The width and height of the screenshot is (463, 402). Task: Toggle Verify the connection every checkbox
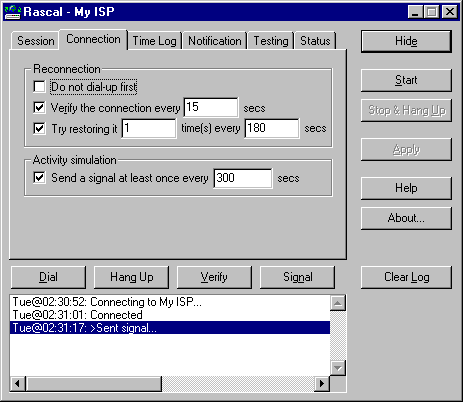(x=39, y=108)
